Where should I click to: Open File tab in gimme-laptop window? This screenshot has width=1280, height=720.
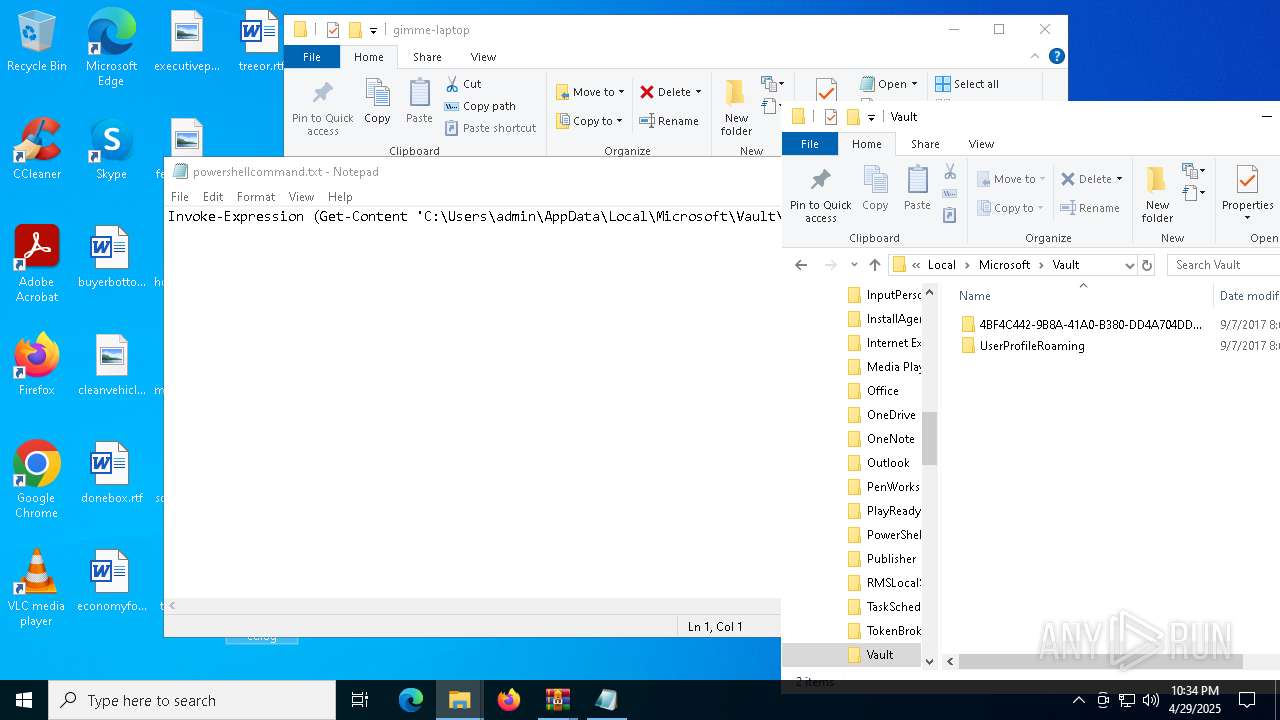pyautogui.click(x=312, y=57)
